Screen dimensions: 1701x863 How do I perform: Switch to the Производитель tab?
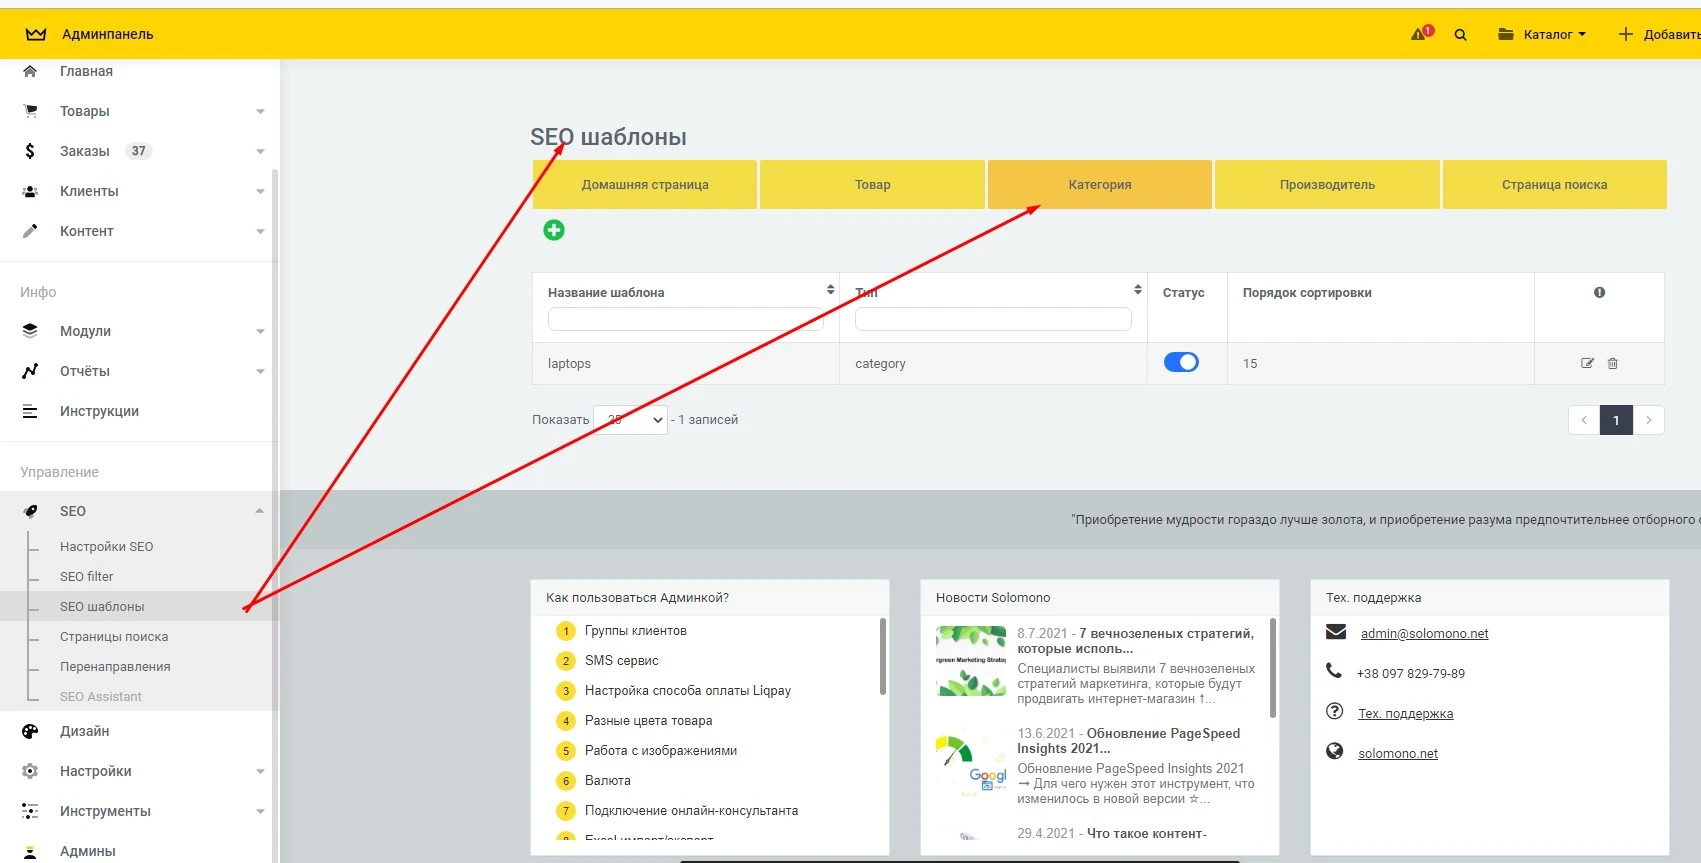tap(1327, 185)
